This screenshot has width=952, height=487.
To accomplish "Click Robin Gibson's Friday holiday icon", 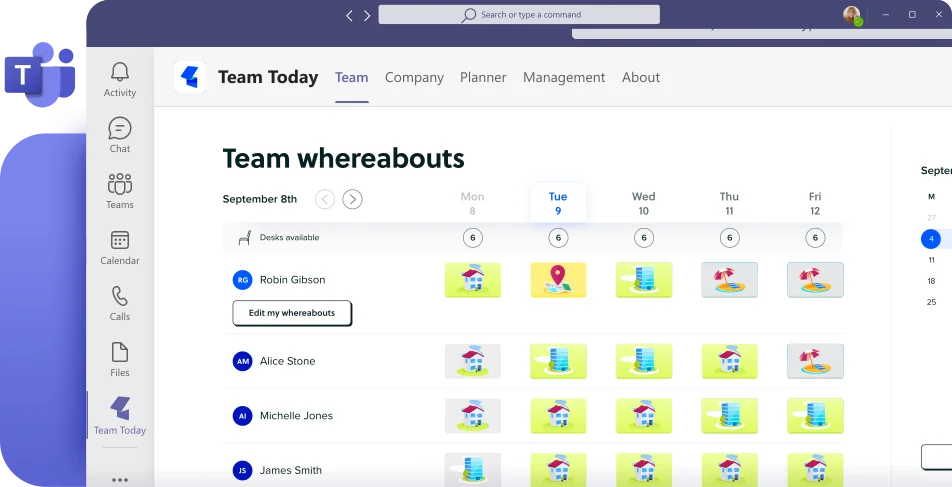I will coord(815,280).
